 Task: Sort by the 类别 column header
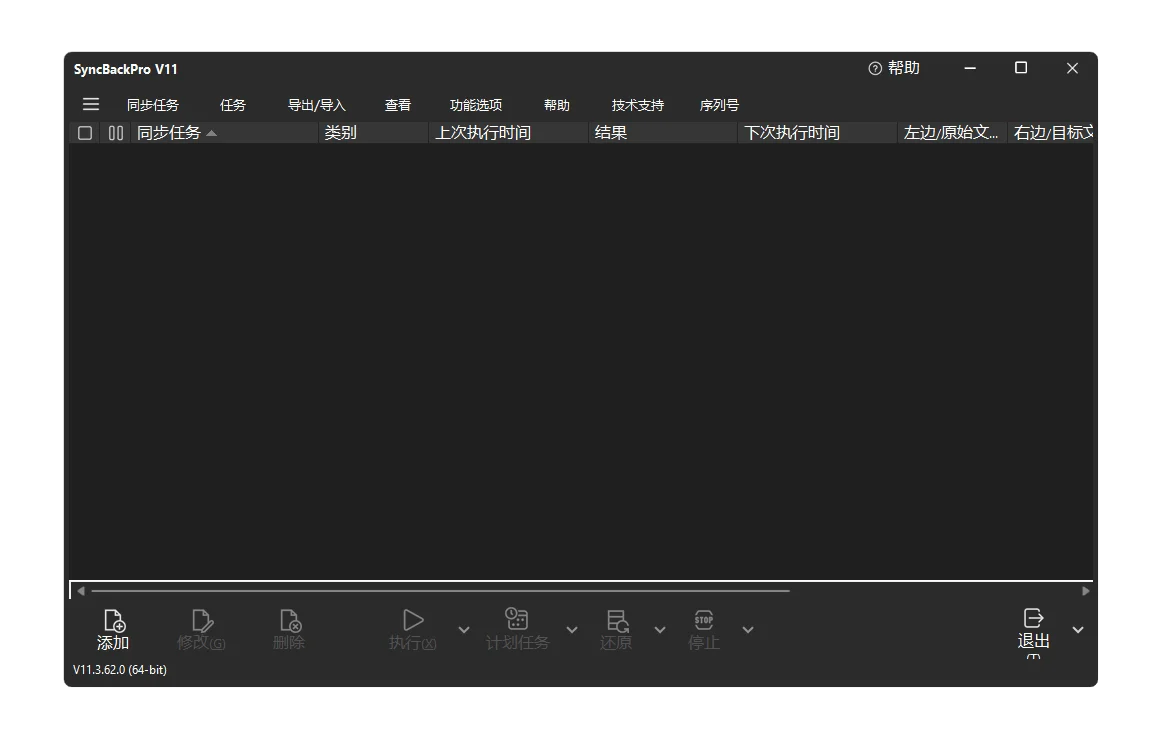(374, 133)
